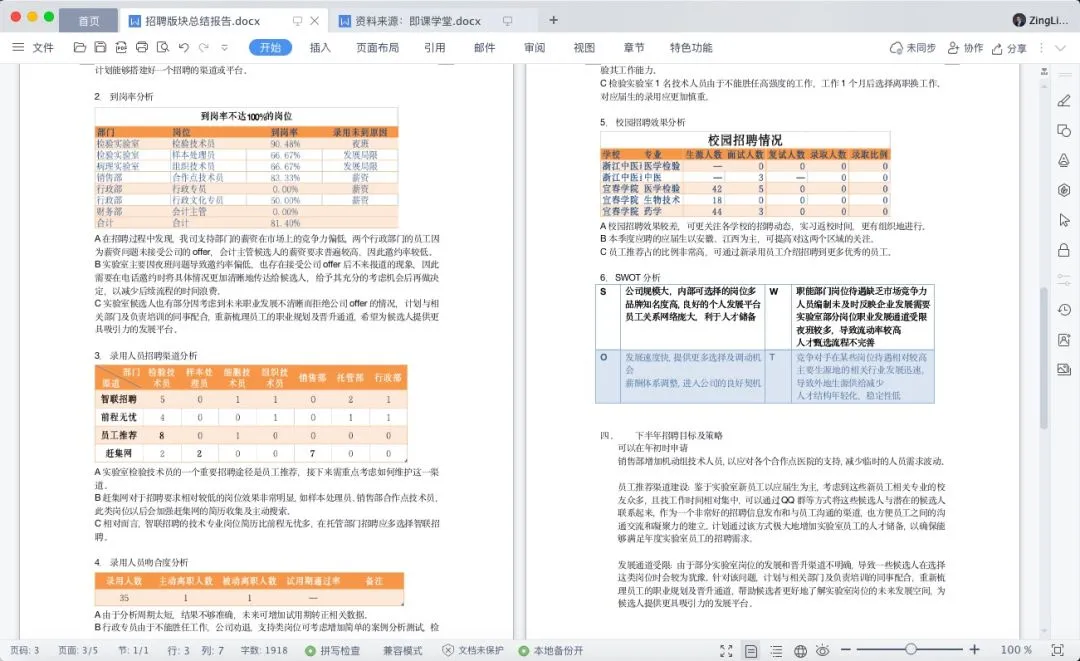Select the pen edit tool in sidebar
1080x661 pixels.
(1064, 101)
